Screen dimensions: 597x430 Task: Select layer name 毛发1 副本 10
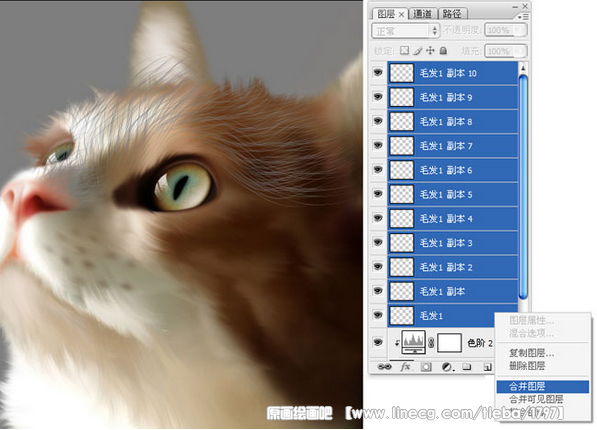tap(448, 73)
